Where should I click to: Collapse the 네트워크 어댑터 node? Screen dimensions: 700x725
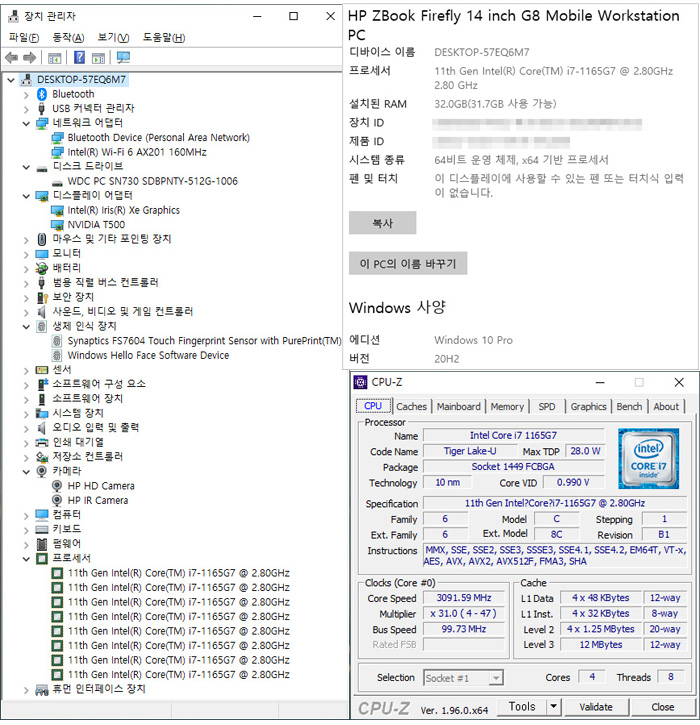26,123
